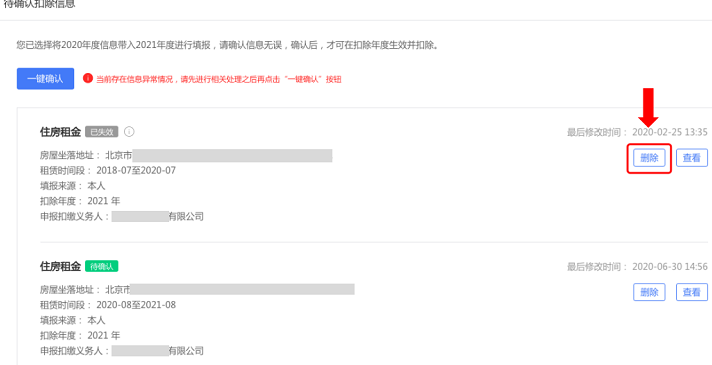Click the red abnormal-information warning text
712x365 pixels.
218,79
